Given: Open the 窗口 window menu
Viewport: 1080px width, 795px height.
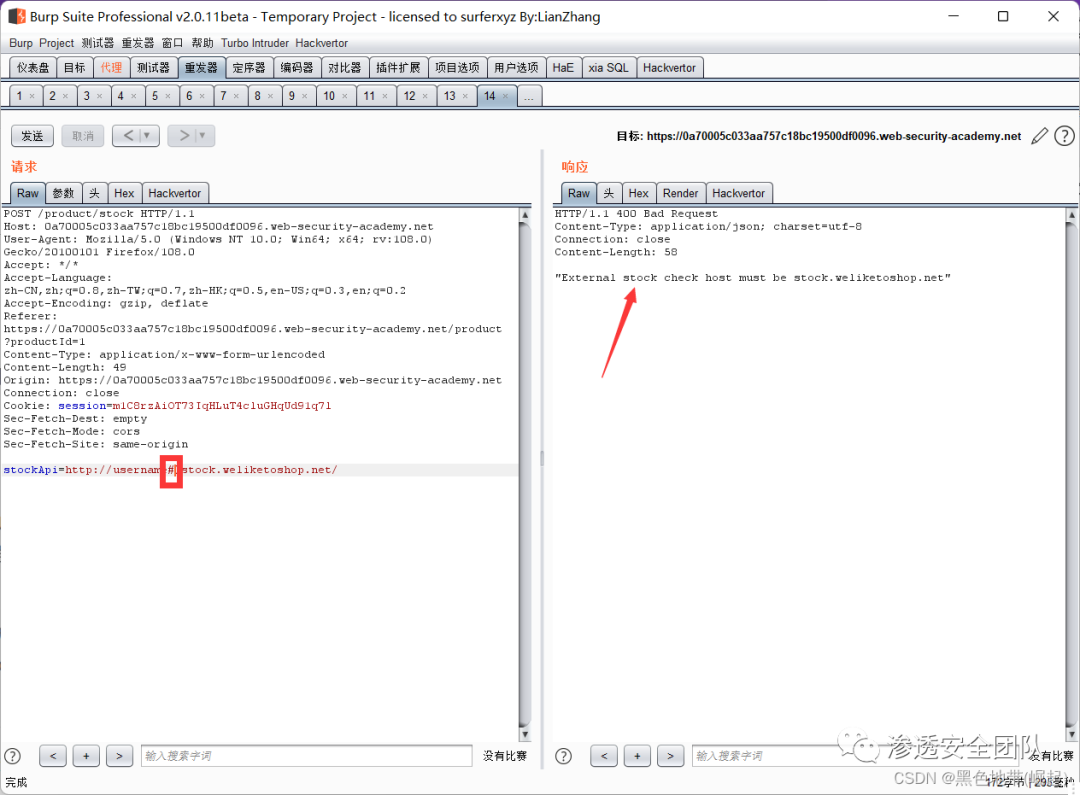Looking at the screenshot, I should [x=172, y=43].
